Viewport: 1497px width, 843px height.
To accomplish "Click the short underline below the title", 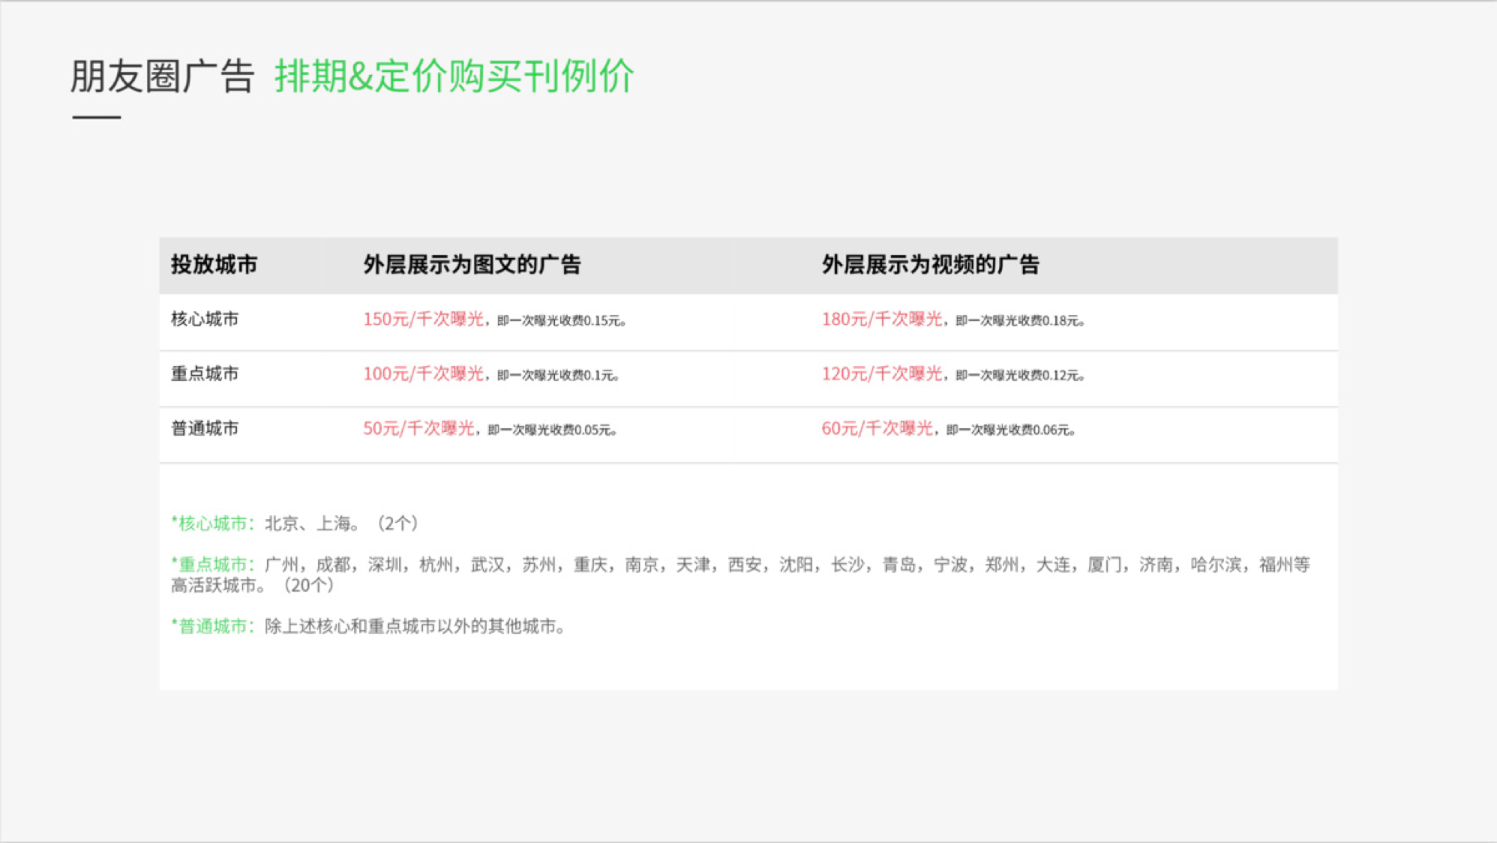I will [x=96, y=117].
